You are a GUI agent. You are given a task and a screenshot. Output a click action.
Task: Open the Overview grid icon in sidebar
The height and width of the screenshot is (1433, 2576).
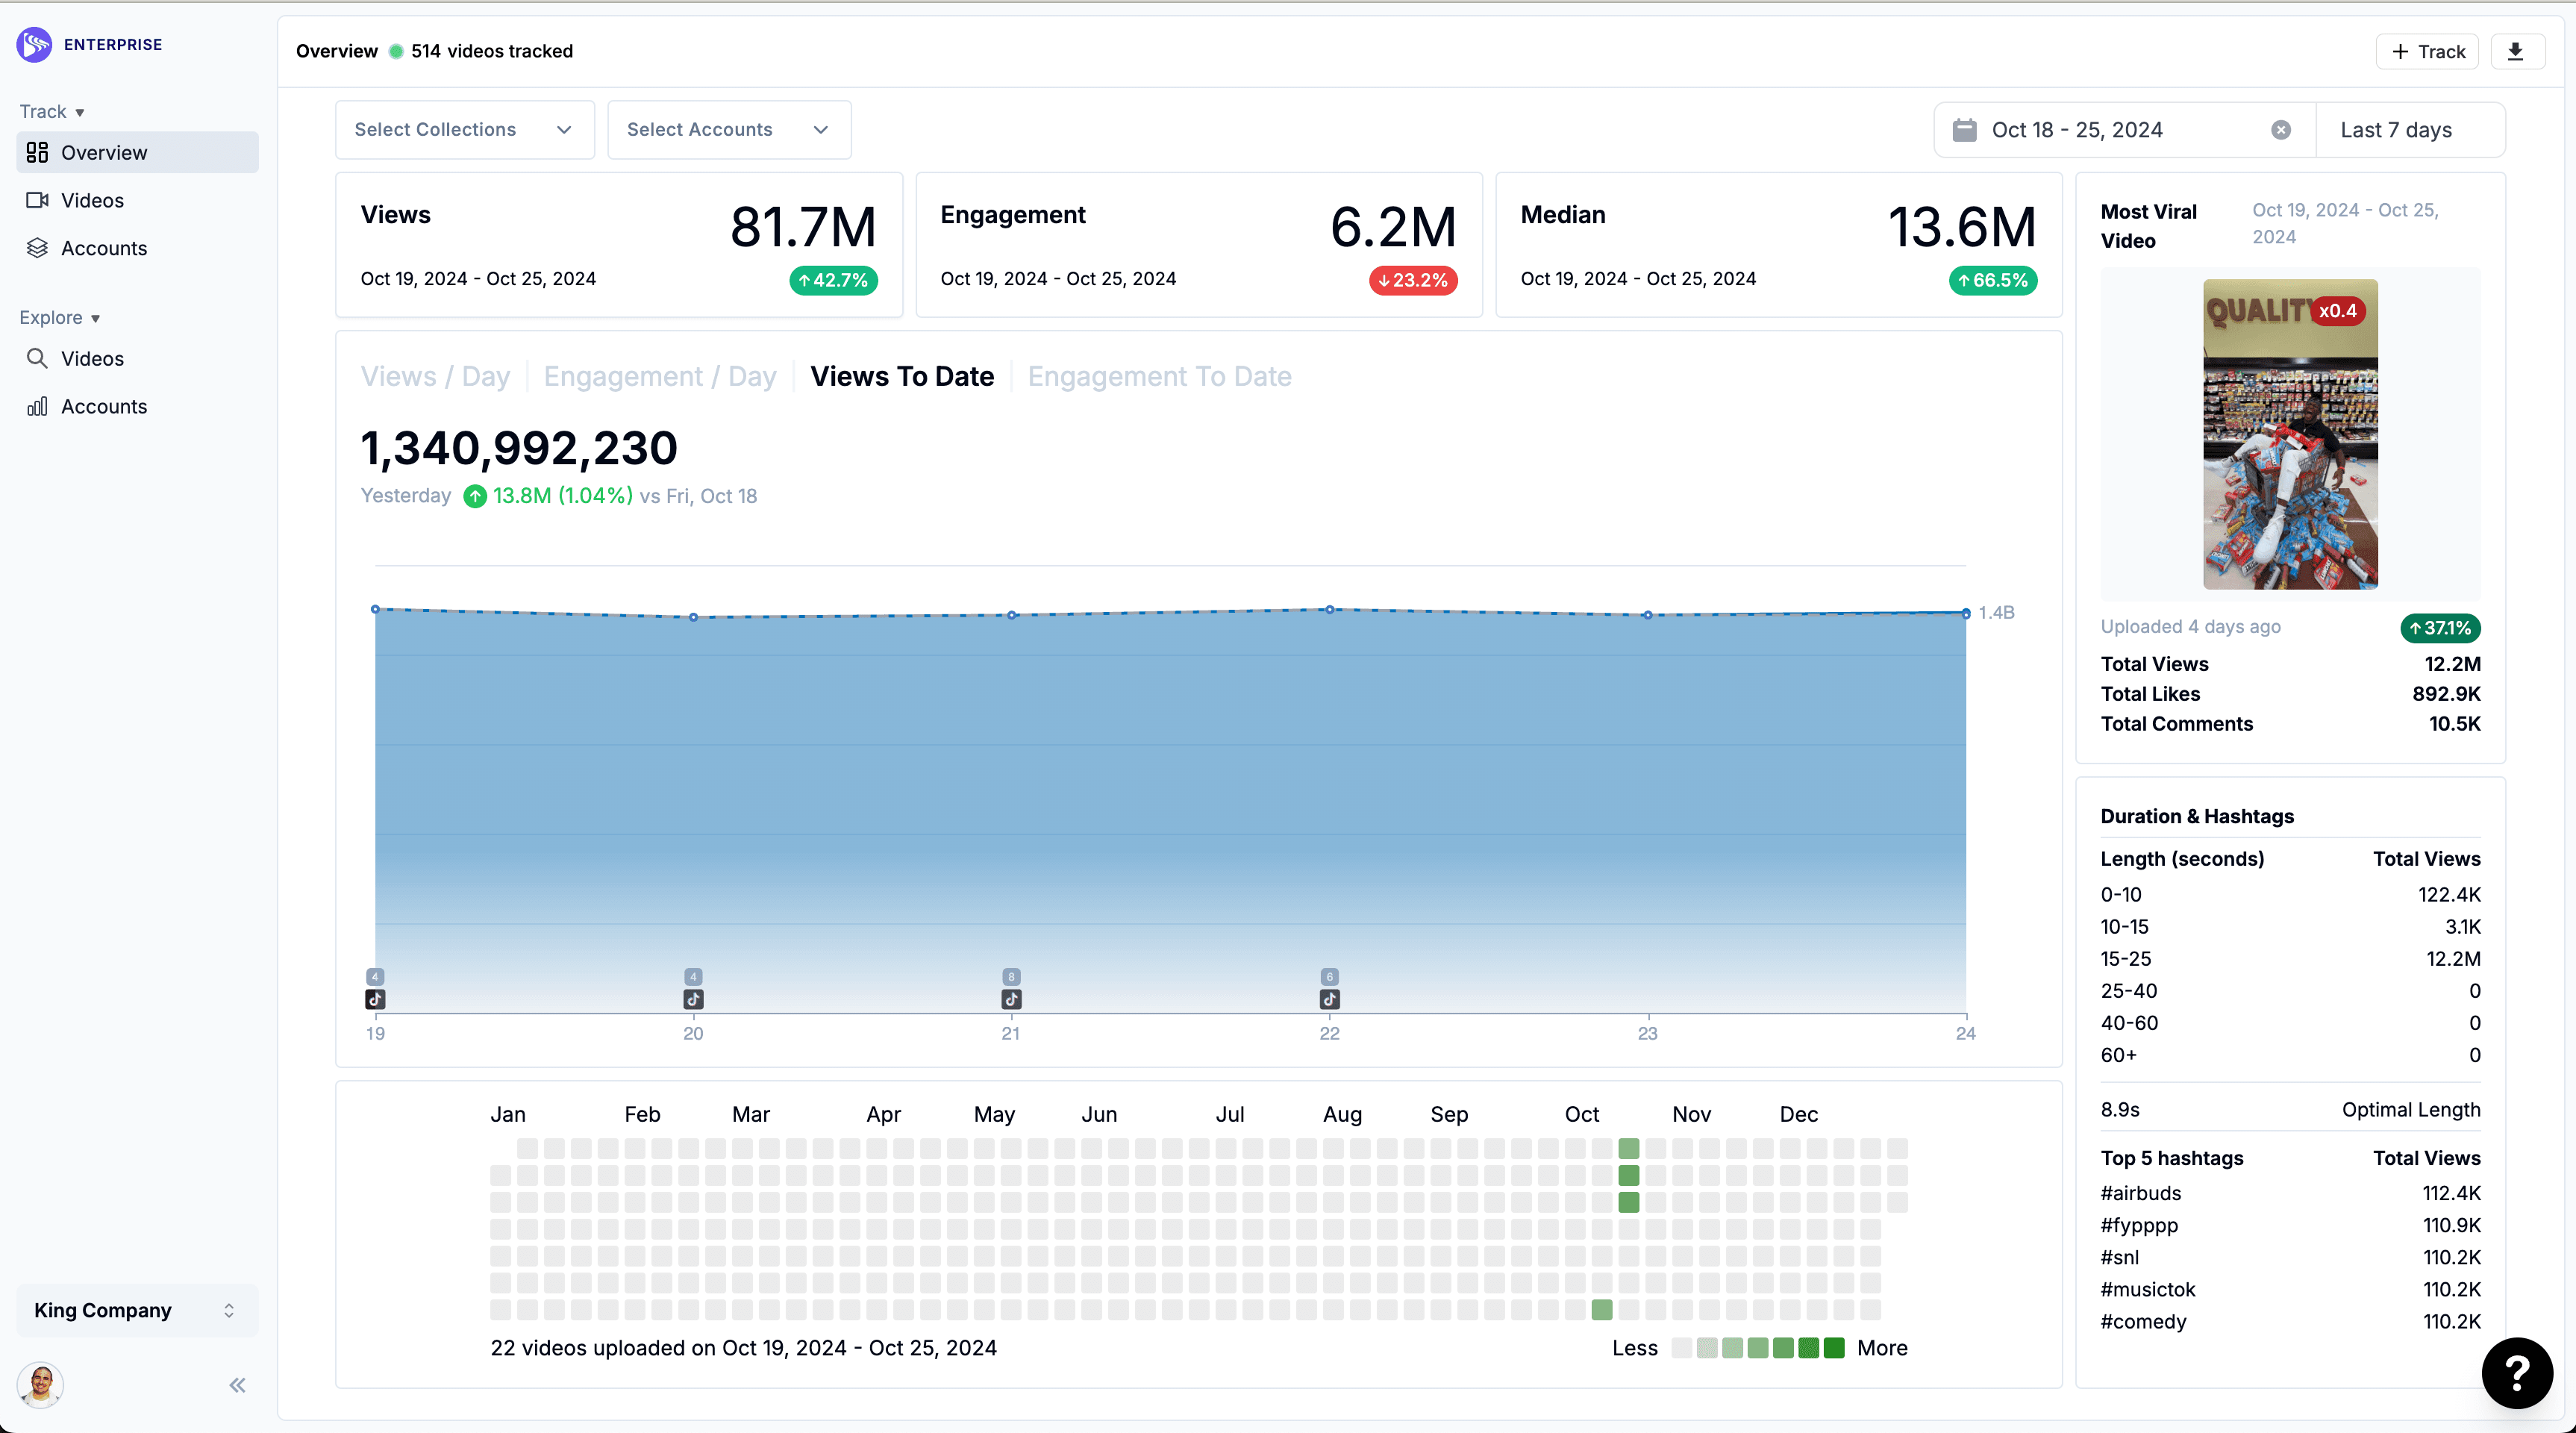pyautogui.click(x=37, y=152)
